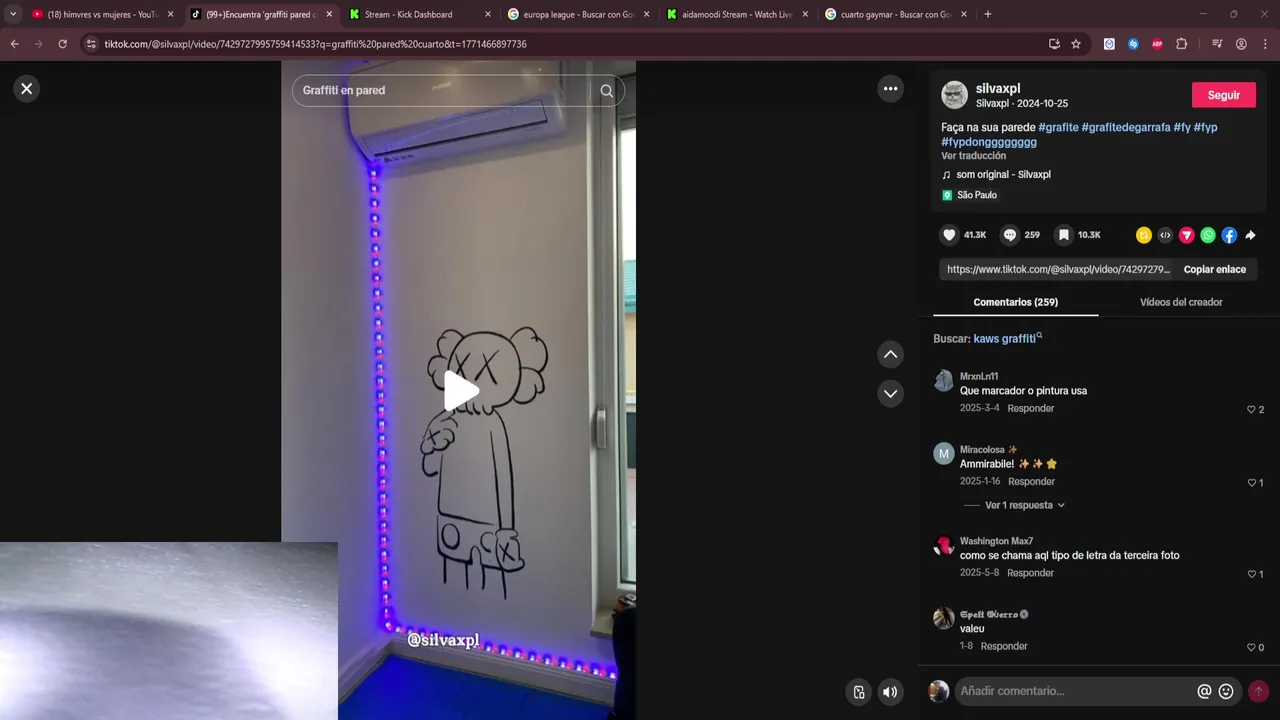Viewport: 1280px width, 720px height.
Task: Click the address bar URL
Action: [315, 44]
